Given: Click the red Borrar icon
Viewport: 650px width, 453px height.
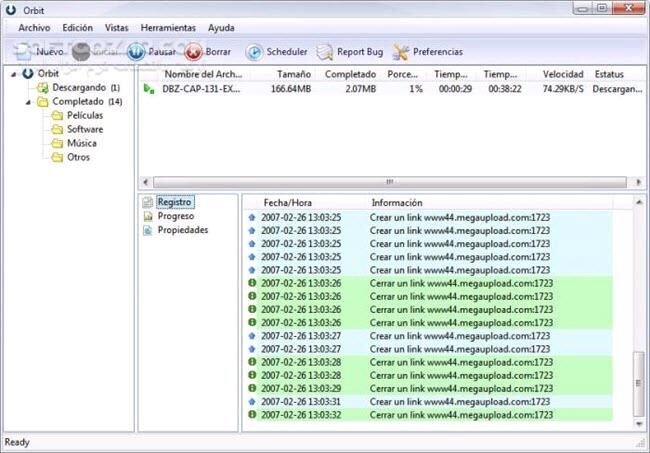Looking at the screenshot, I should (193, 52).
